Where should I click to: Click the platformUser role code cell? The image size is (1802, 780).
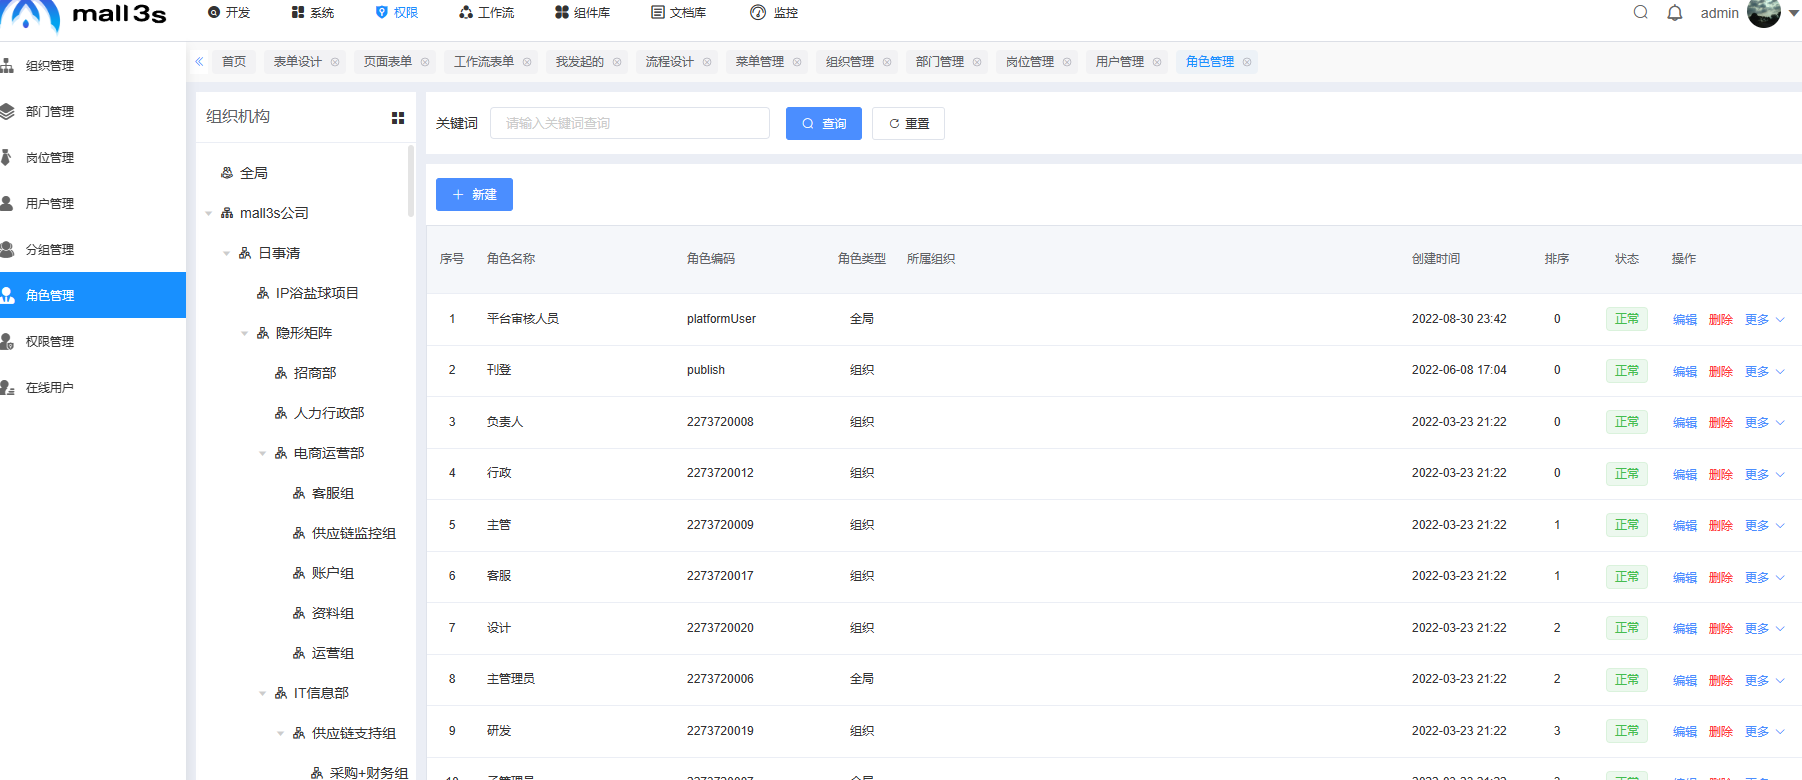tap(721, 319)
